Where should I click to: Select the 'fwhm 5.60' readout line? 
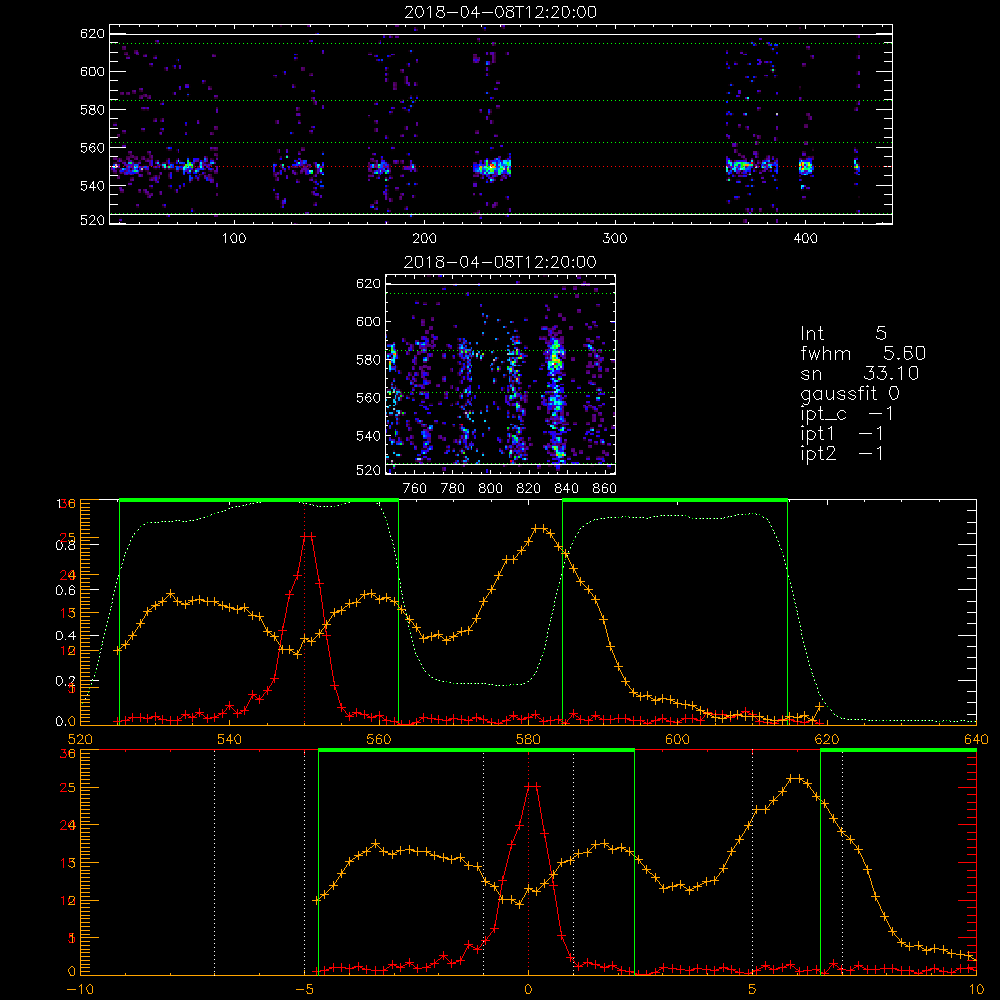pyautogui.click(x=863, y=353)
